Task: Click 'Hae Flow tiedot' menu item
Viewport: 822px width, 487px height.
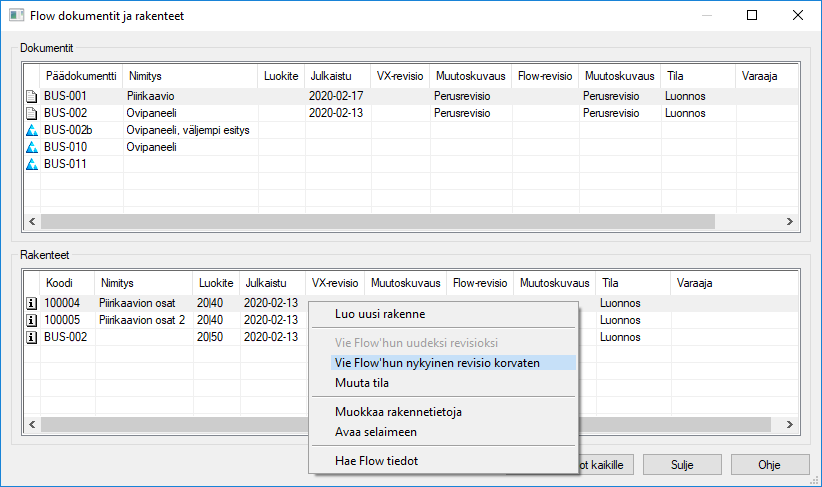Action: click(x=376, y=460)
